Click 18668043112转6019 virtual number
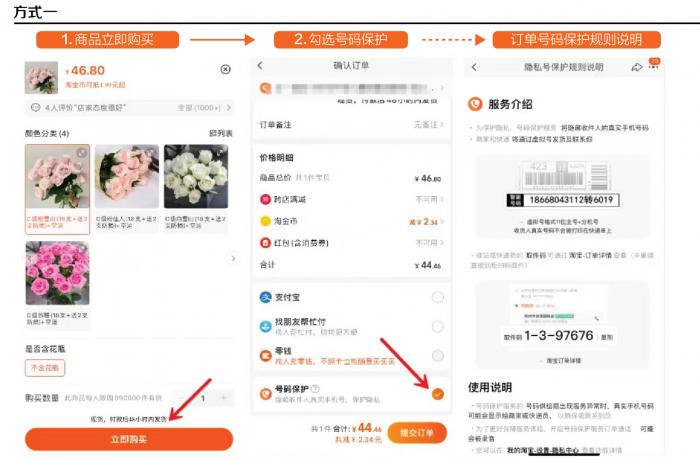Viewport: 700px width, 460px height. tap(571, 200)
